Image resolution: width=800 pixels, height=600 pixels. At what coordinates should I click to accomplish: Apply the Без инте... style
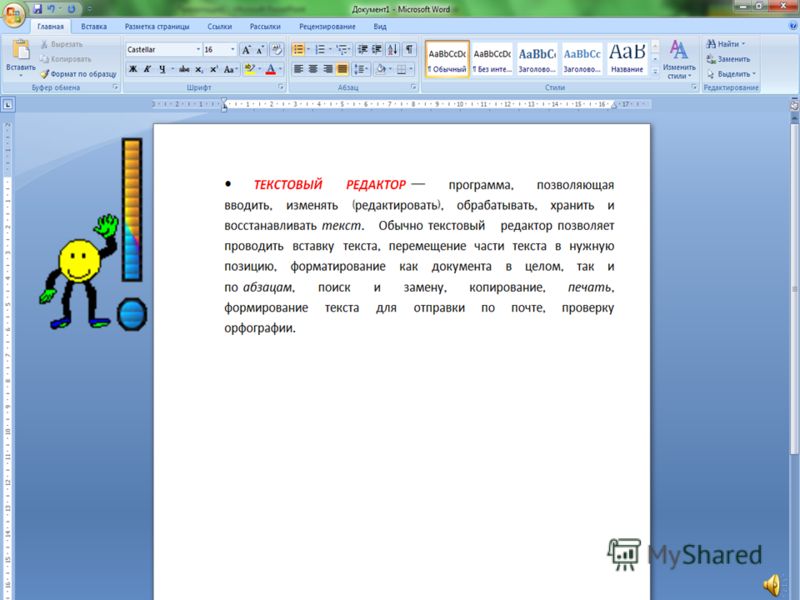pyautogui.click(x=492, y=59)
